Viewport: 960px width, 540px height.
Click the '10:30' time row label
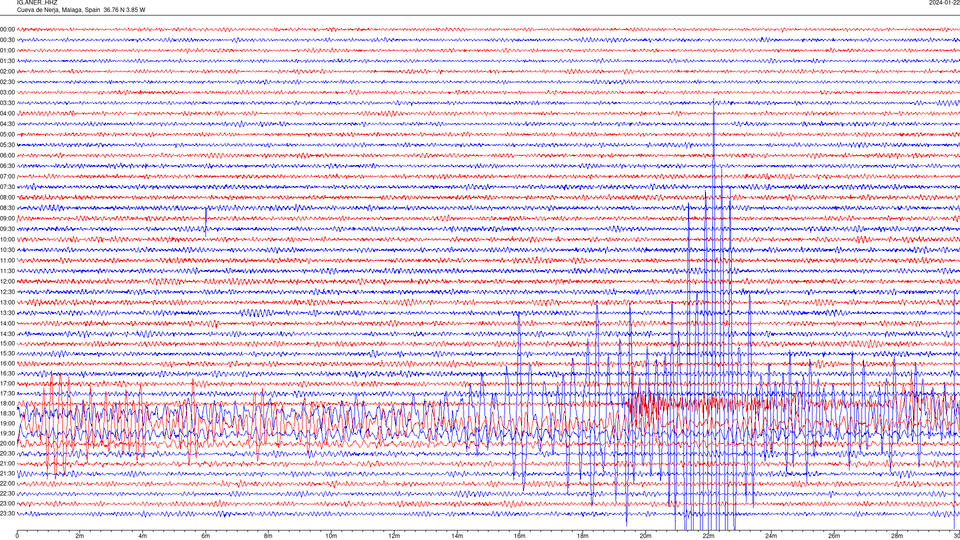[x=7, y=250]
